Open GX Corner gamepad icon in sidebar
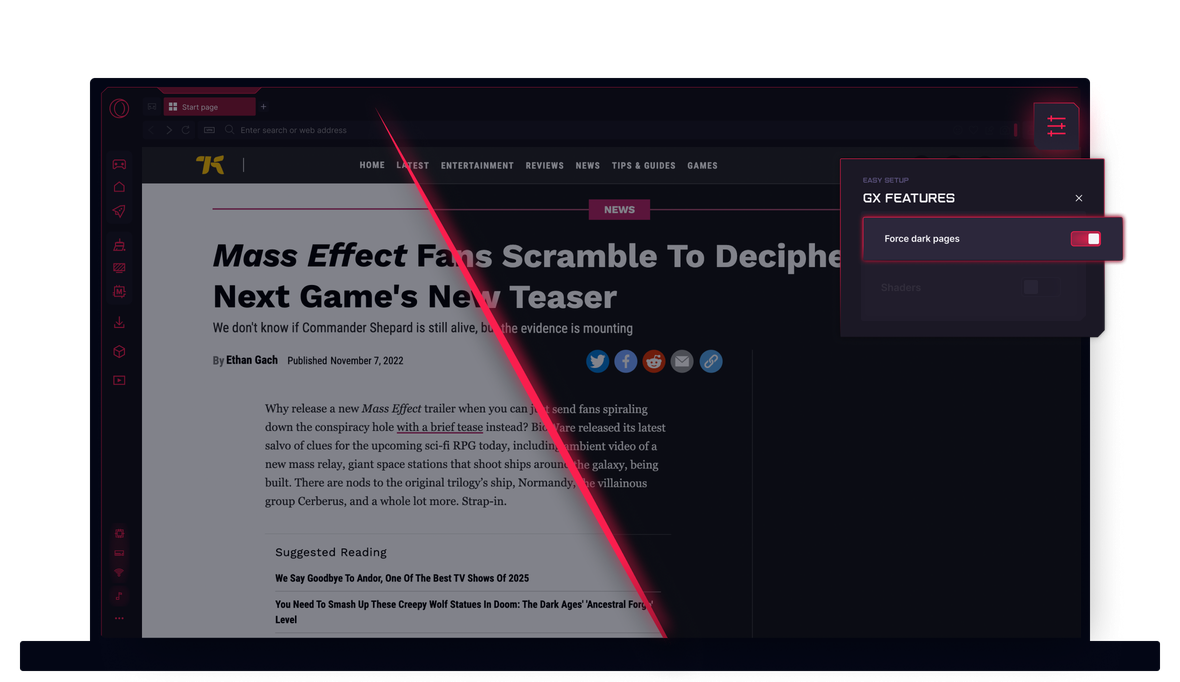 coord(119,164)
